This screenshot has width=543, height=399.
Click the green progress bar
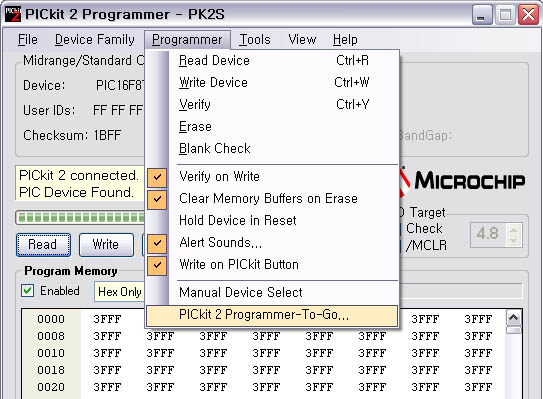(x=80, y=218)
